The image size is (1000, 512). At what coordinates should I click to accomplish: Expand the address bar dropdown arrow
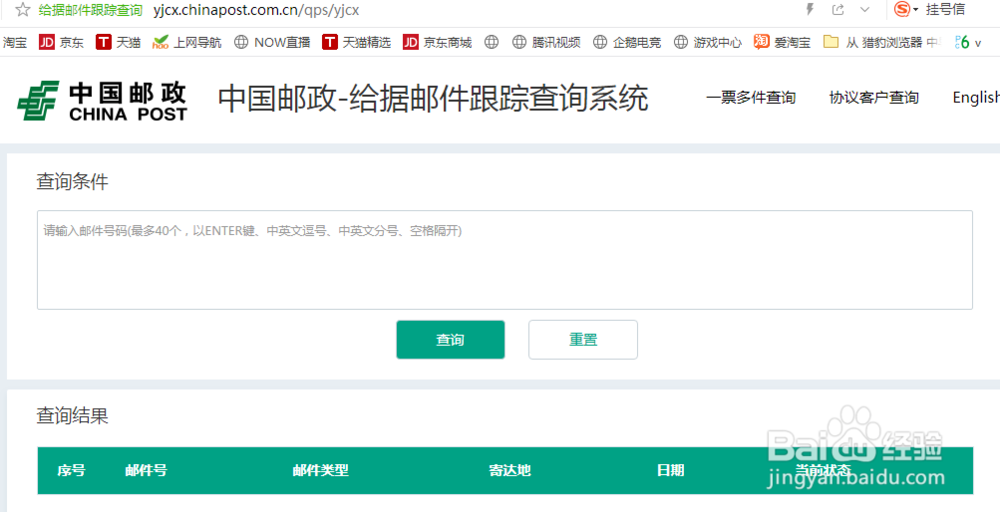coord(865,10)
